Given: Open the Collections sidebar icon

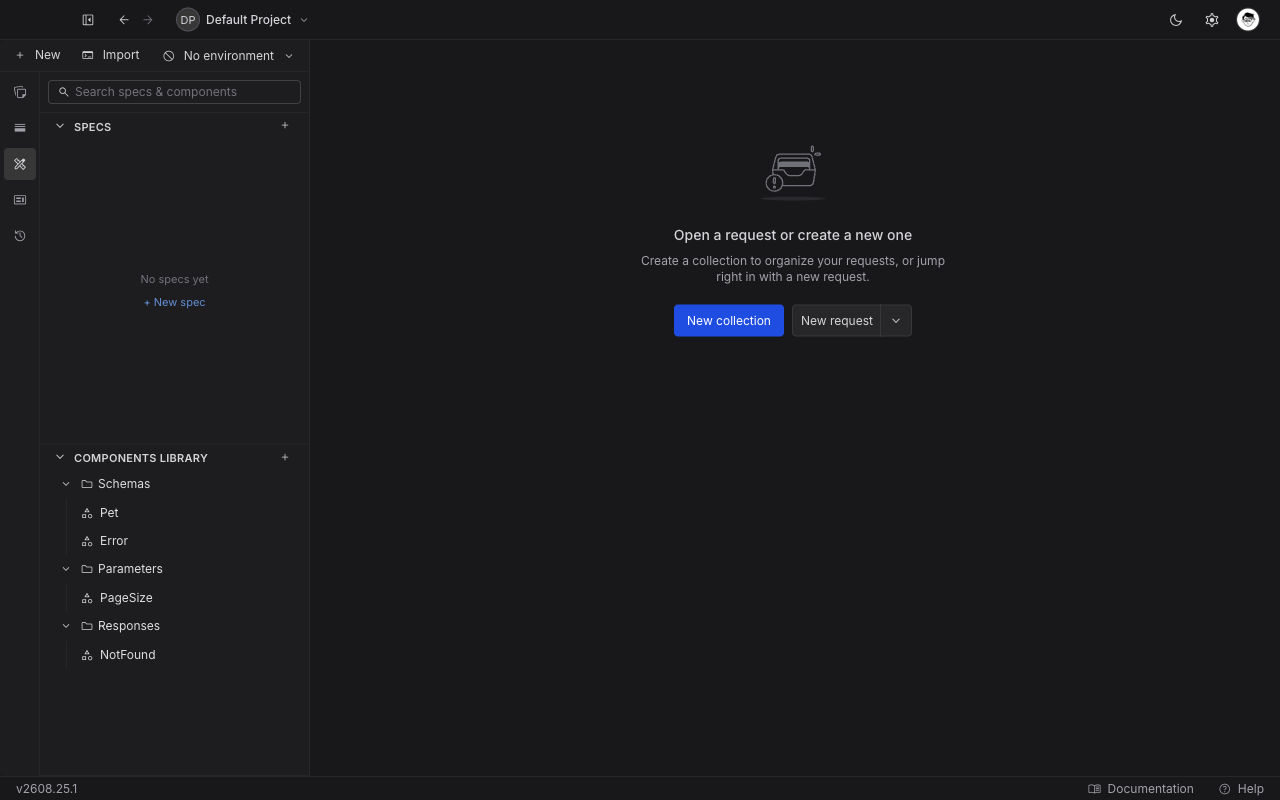Looking at the screenshot, I should [20, 92].
